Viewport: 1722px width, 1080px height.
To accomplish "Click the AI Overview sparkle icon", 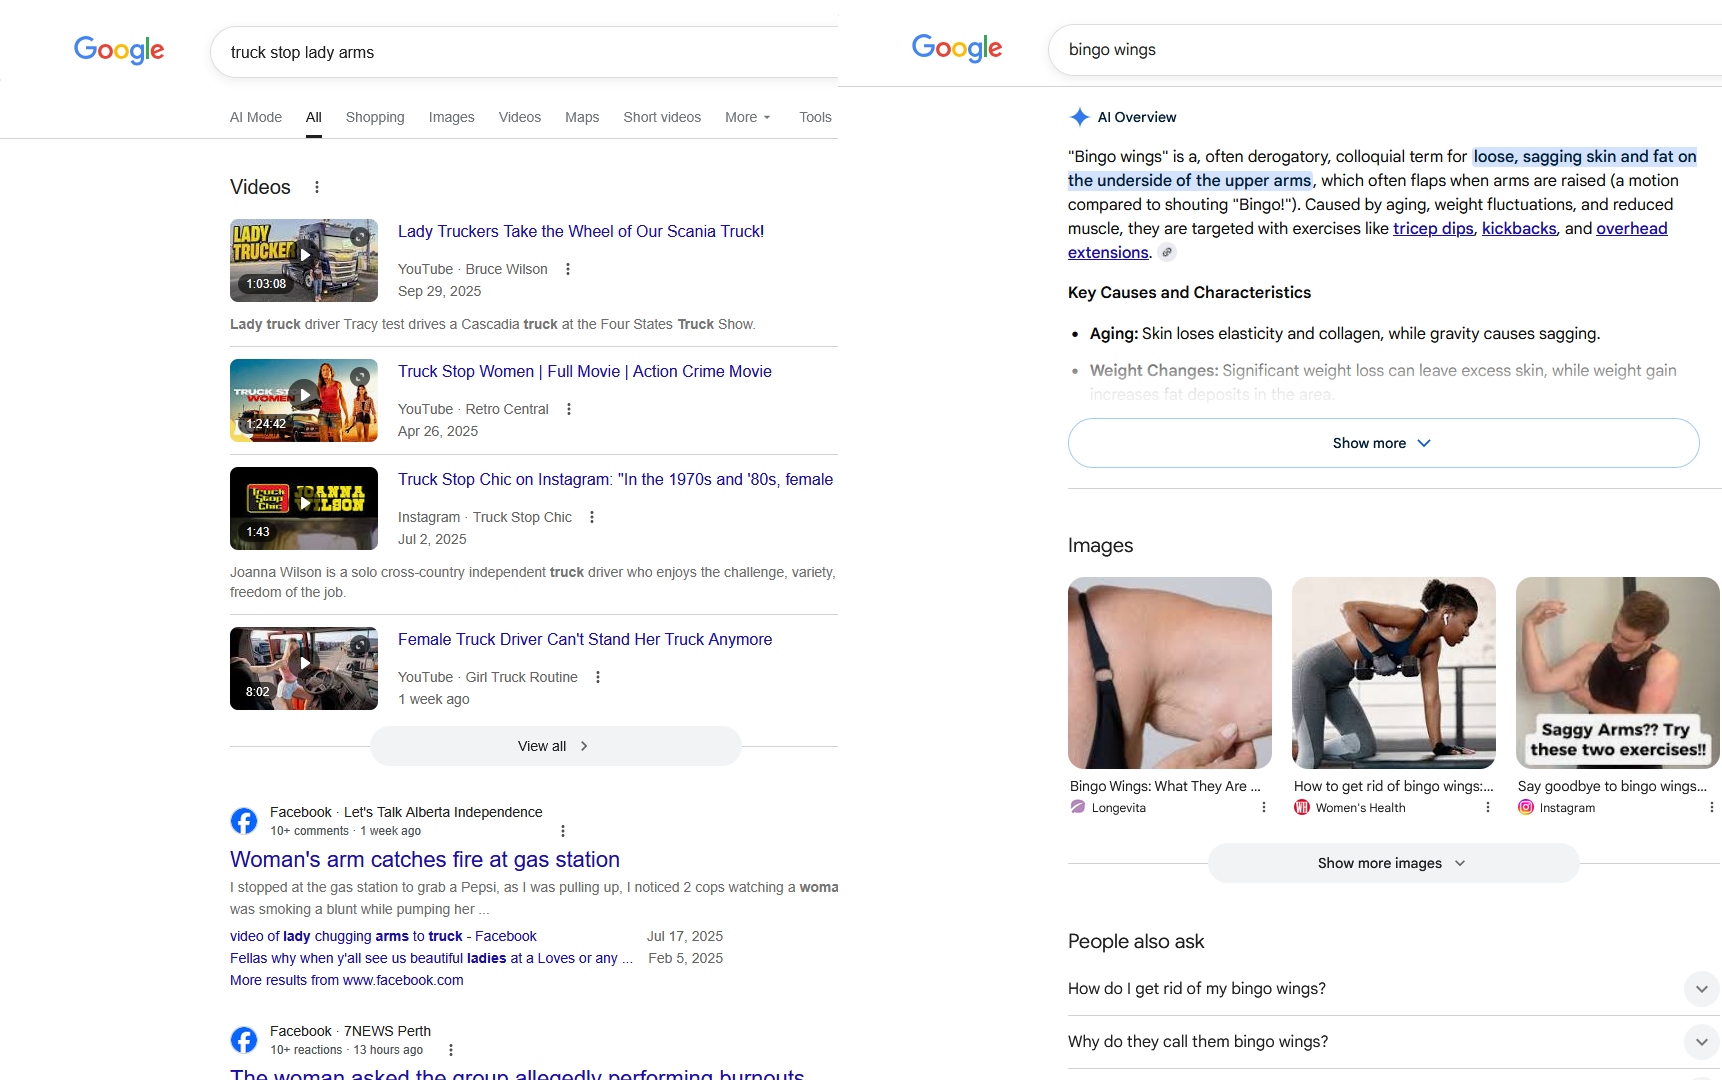I will (1080, 117).
